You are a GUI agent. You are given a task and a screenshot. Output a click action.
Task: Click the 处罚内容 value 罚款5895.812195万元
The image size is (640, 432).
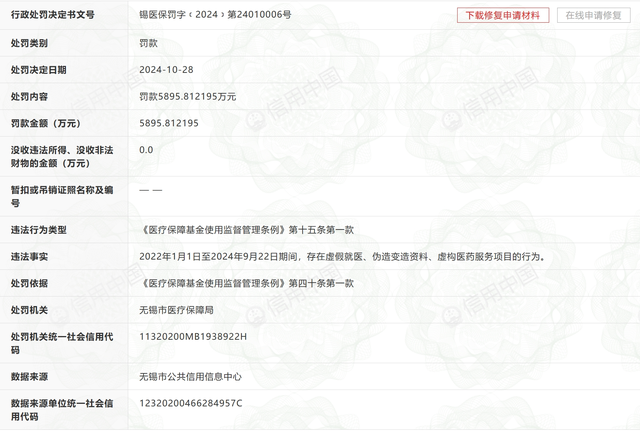(x=188, y=97)
